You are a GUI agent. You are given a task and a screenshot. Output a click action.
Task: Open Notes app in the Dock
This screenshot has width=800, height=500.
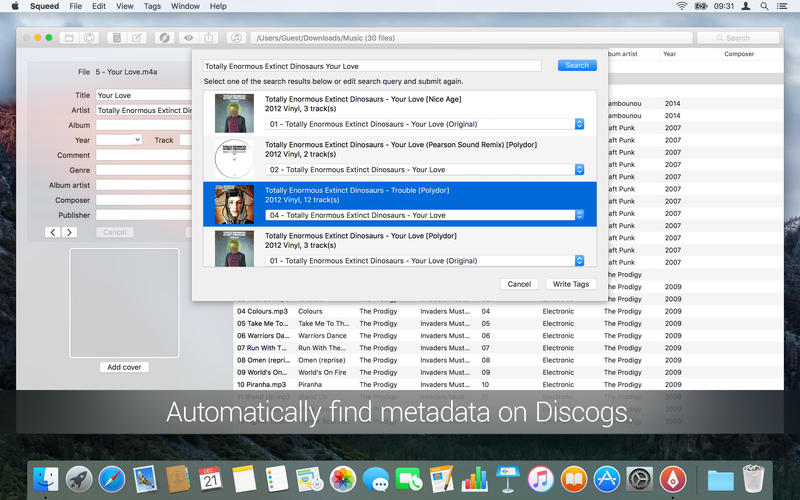(x=244, y=480)
